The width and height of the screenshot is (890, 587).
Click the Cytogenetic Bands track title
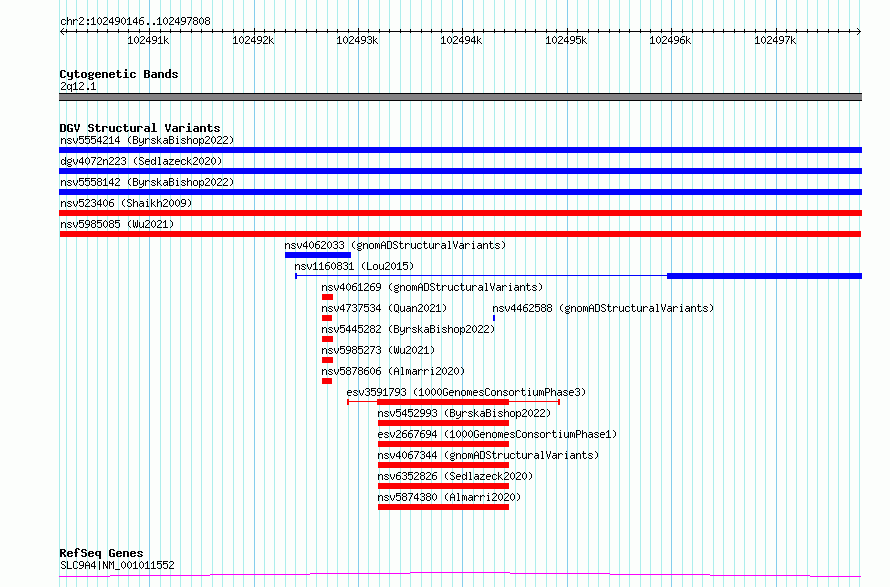(119, 74)
